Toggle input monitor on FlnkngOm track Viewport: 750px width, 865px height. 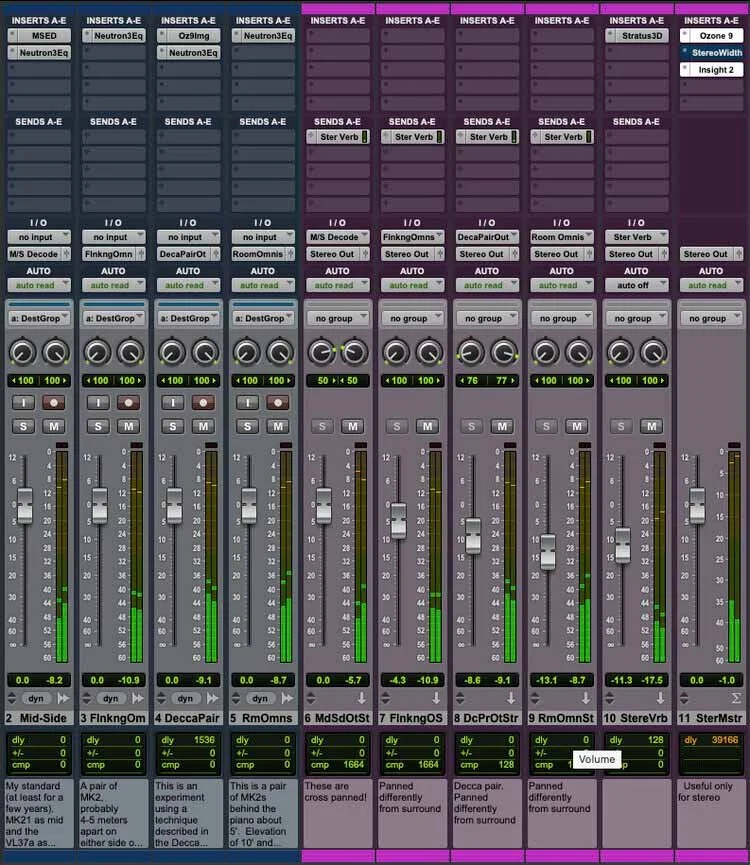98,403
